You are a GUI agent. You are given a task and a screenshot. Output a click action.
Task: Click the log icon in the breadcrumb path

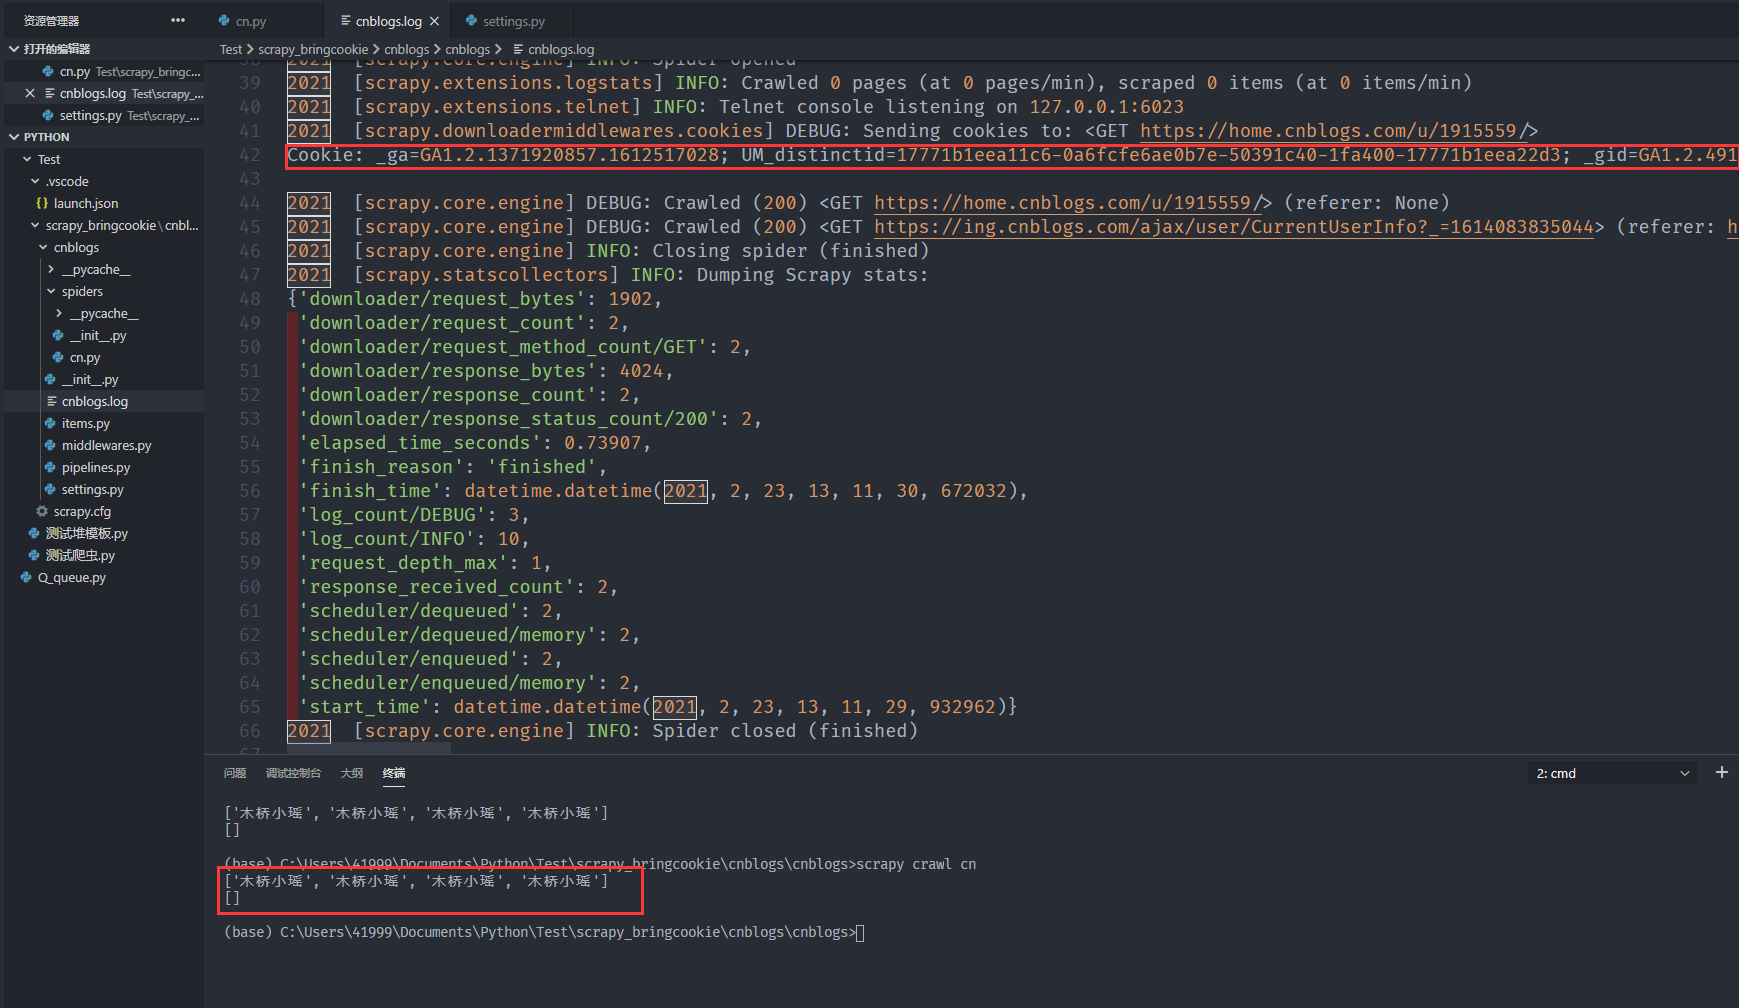pos(518,49)
